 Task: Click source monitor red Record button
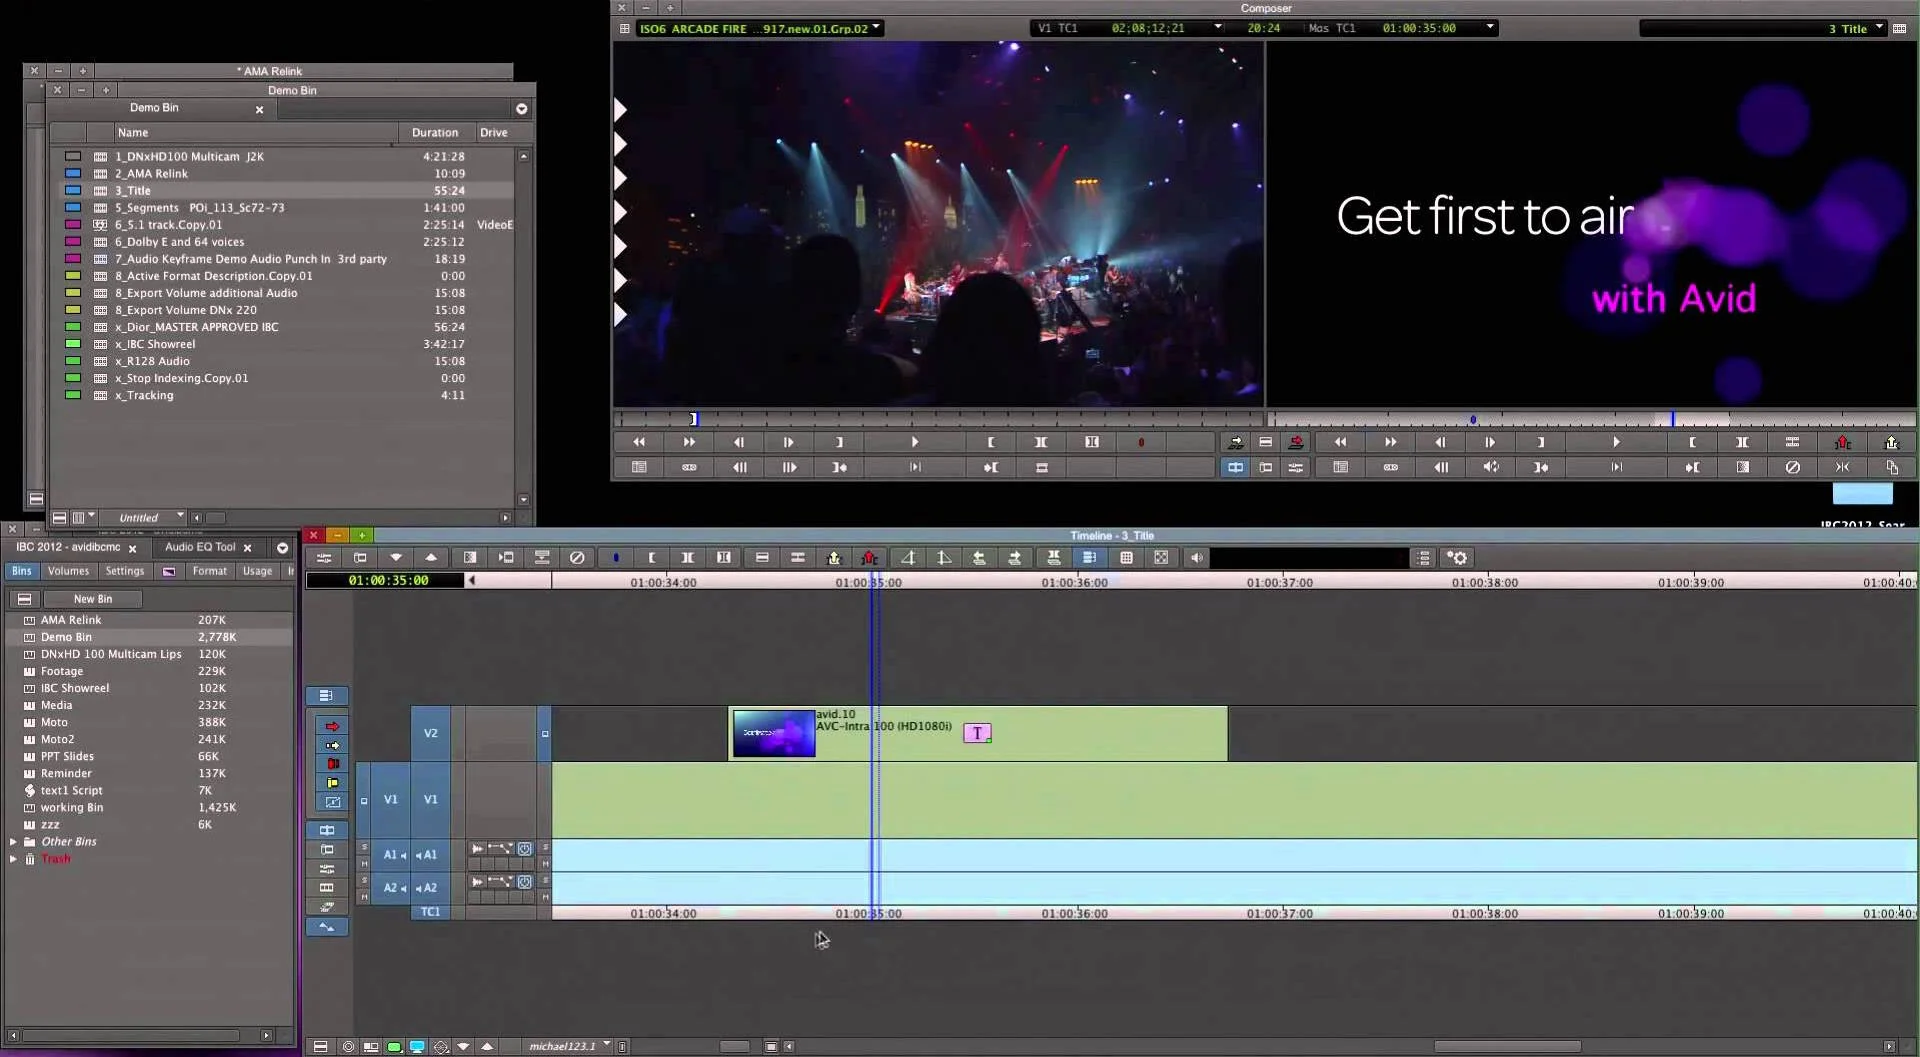(1141, 442)
